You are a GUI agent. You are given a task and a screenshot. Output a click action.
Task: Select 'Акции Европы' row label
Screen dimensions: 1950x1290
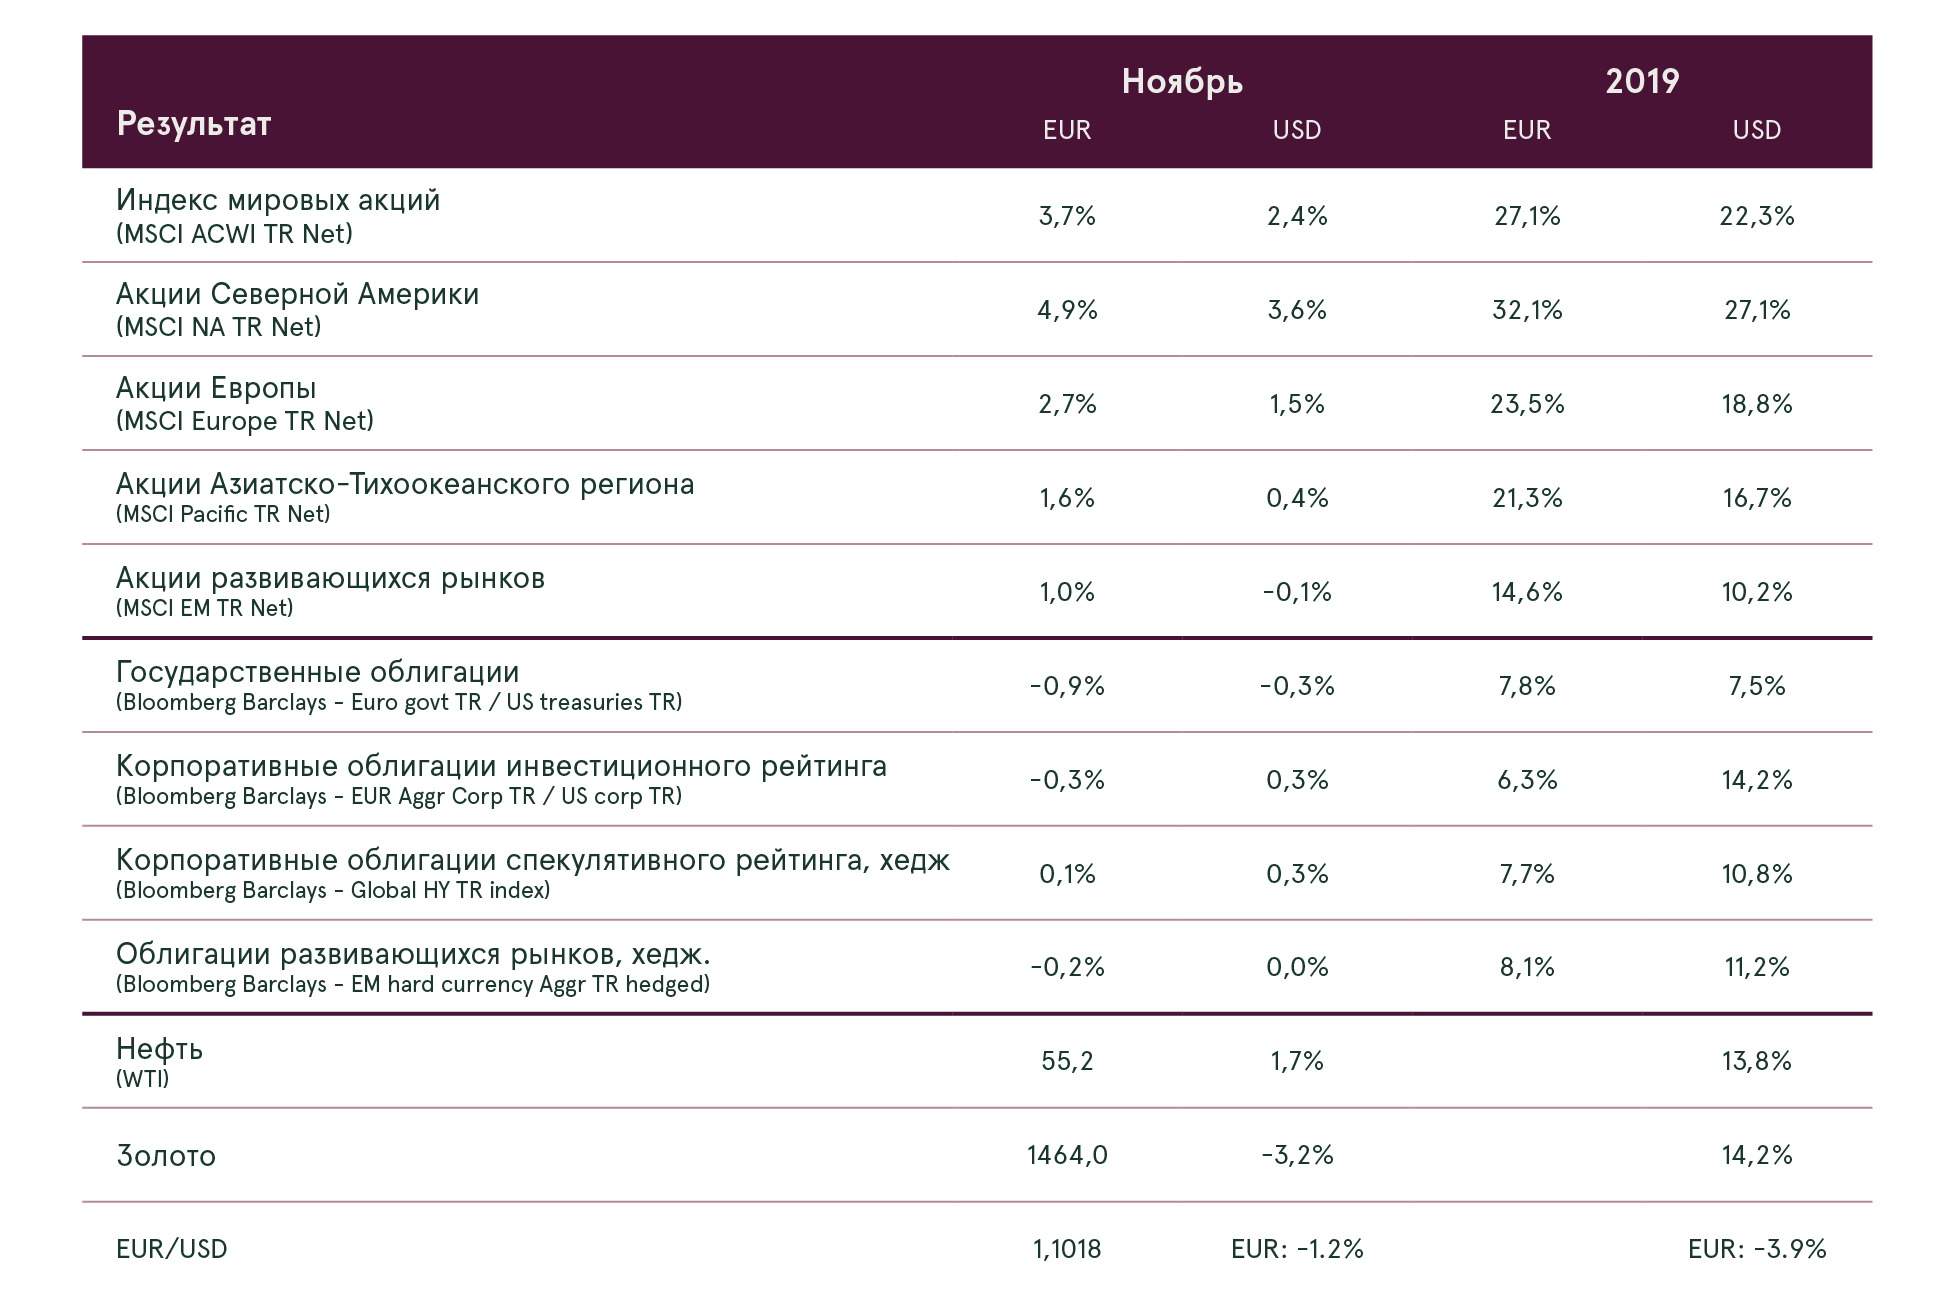tap(216, 388)
